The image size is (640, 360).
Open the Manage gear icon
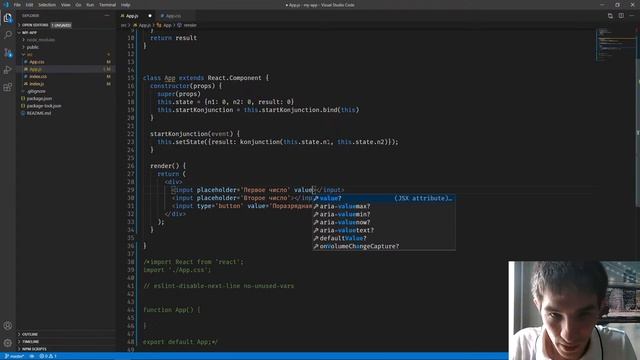coord(8,343)
